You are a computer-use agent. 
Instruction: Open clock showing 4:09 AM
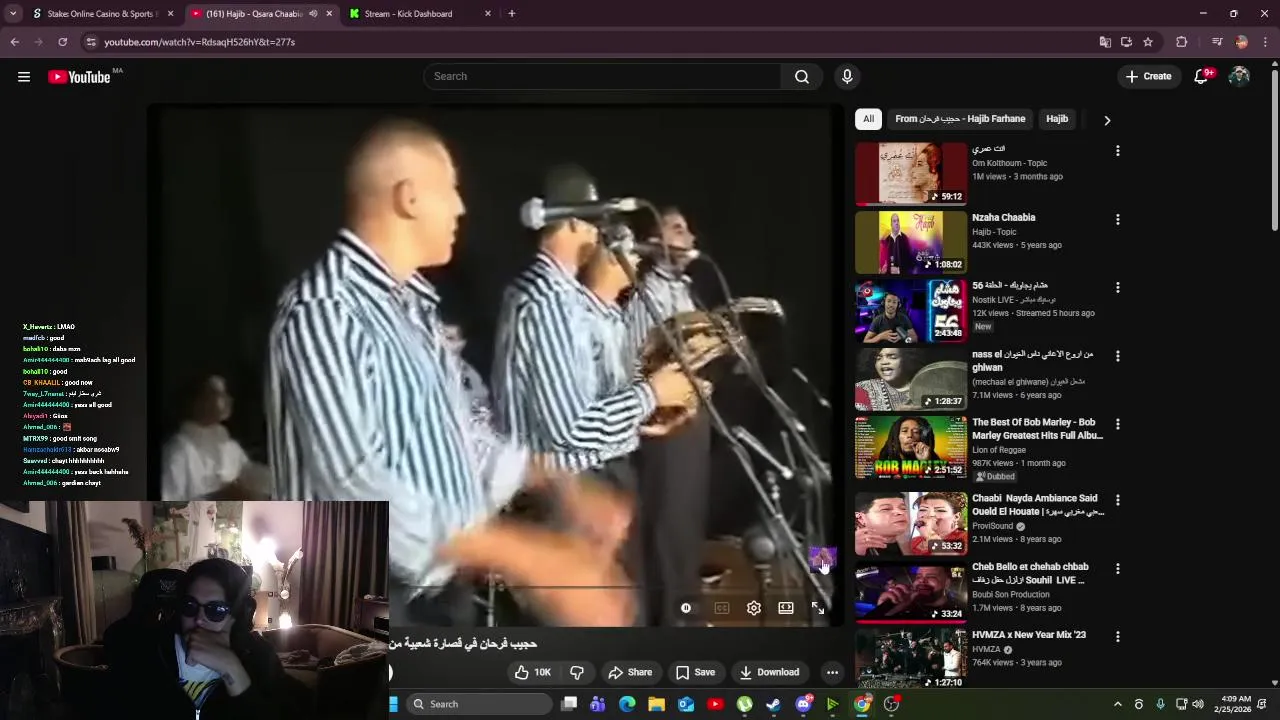1233,704
